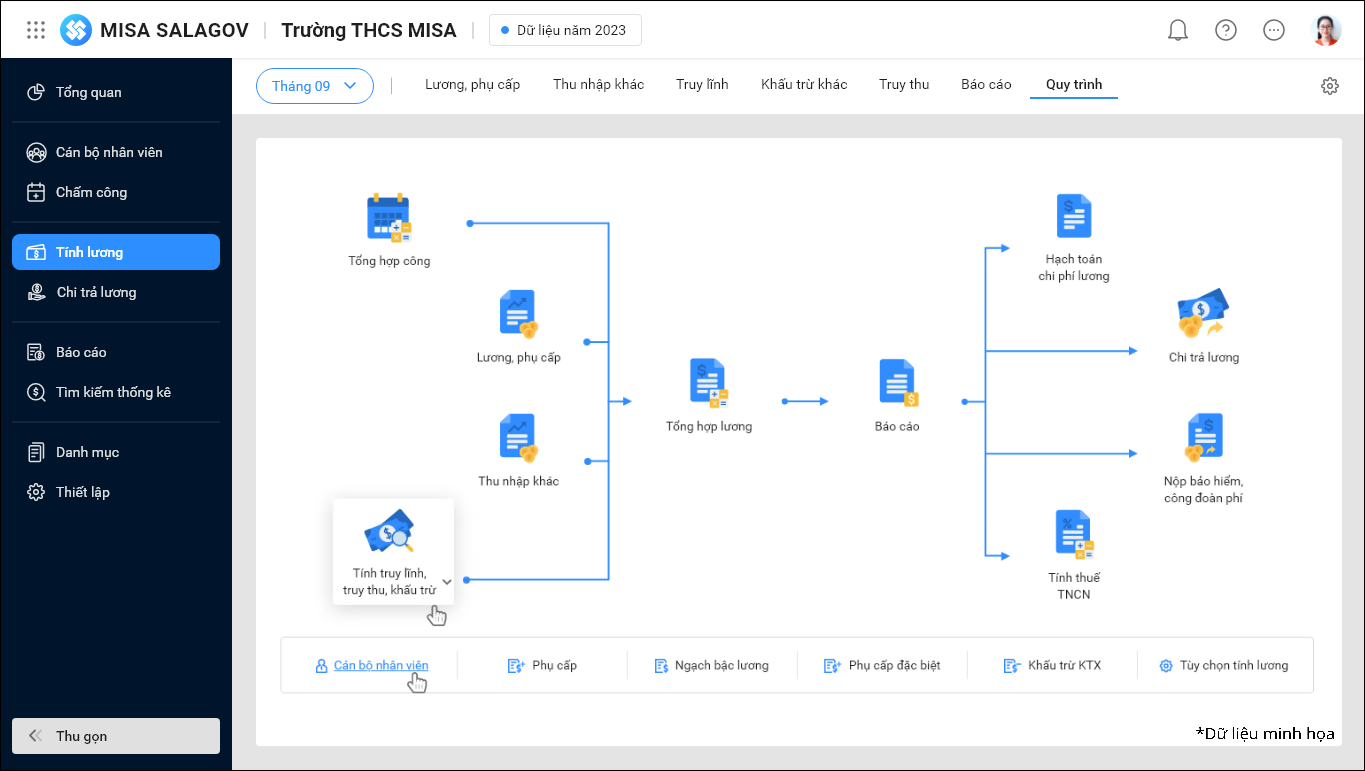The width and height of the screenshot is (1365, 771).
Task: Click the Hạch toán chi phí lương icon
Action: (1074, 217)
